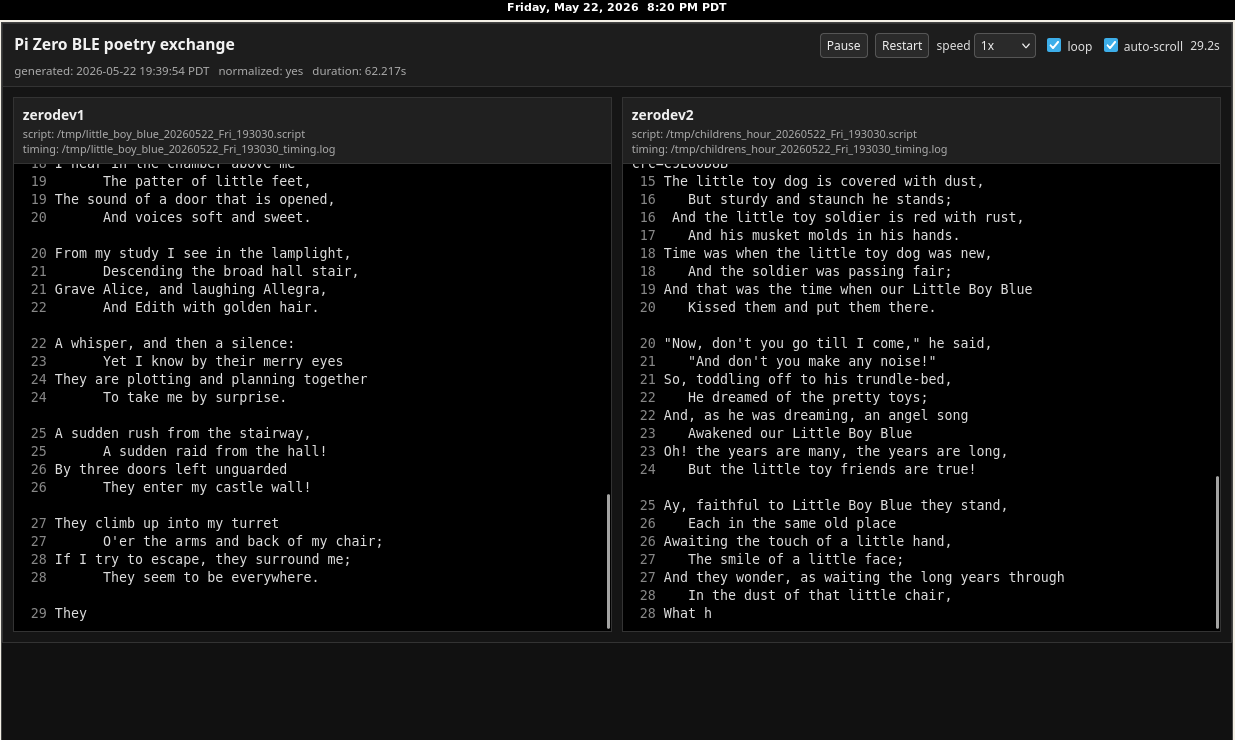Screen dimensions: 1235x740
Task: Click line "They seem to be everywhere."
Action: pos(211,577)
